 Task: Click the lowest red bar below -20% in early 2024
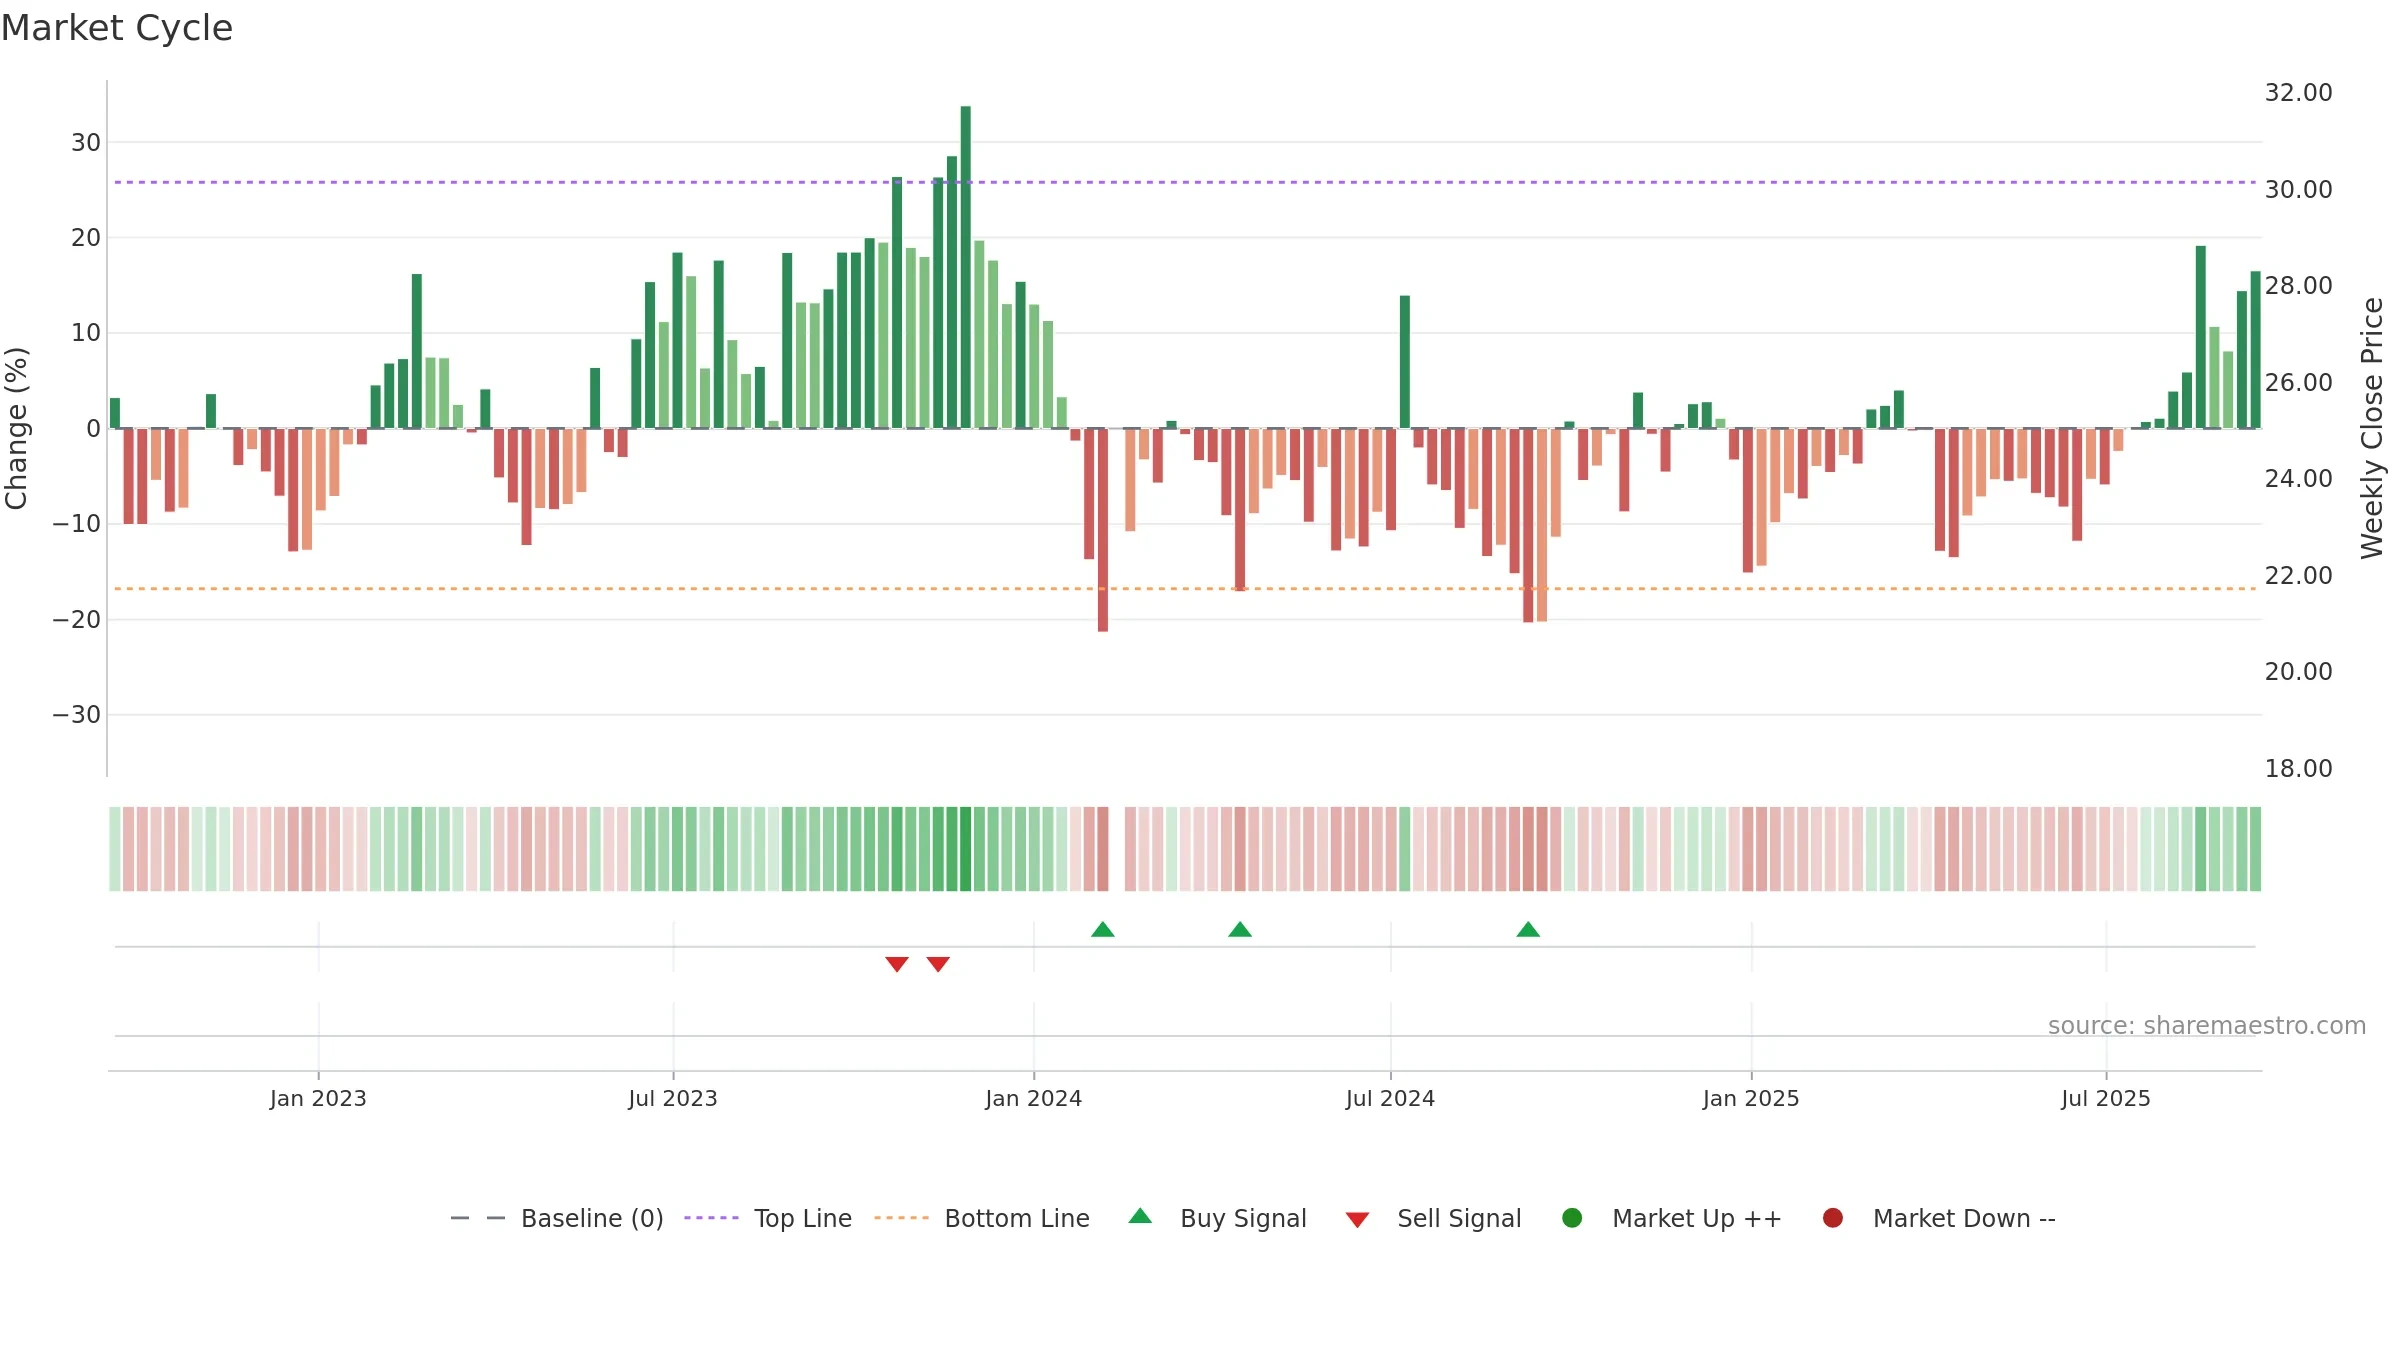click(x=1103, y=530)
